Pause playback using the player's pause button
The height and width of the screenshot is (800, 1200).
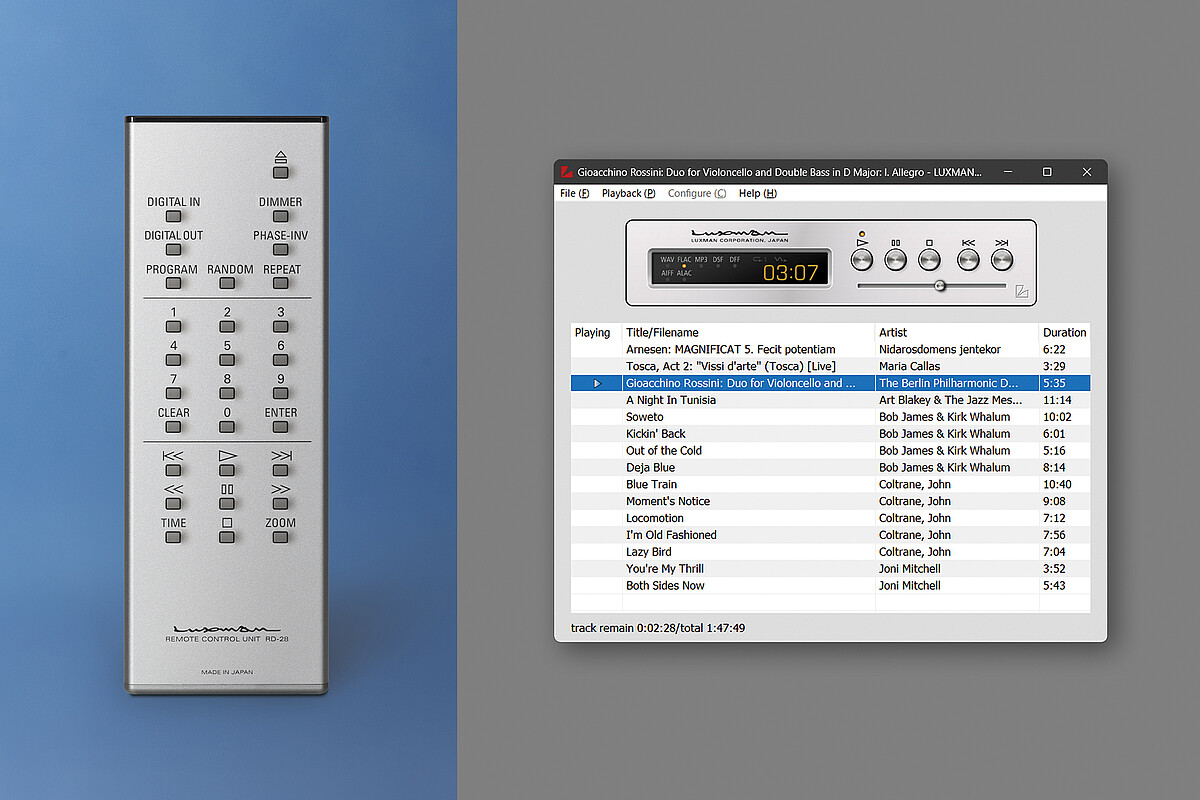click(x=896, y=260)
